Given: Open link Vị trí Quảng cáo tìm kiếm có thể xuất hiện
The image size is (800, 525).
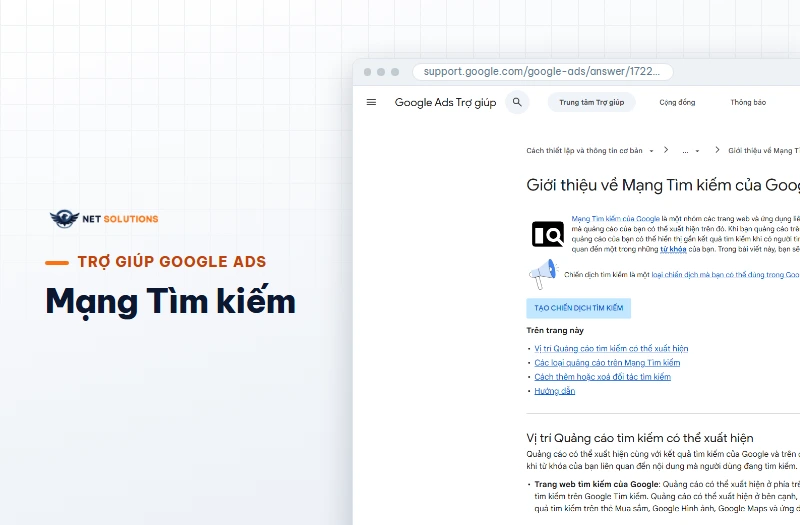Looking at the screenshot, I should pyautogui.click(x=611, y=348).
